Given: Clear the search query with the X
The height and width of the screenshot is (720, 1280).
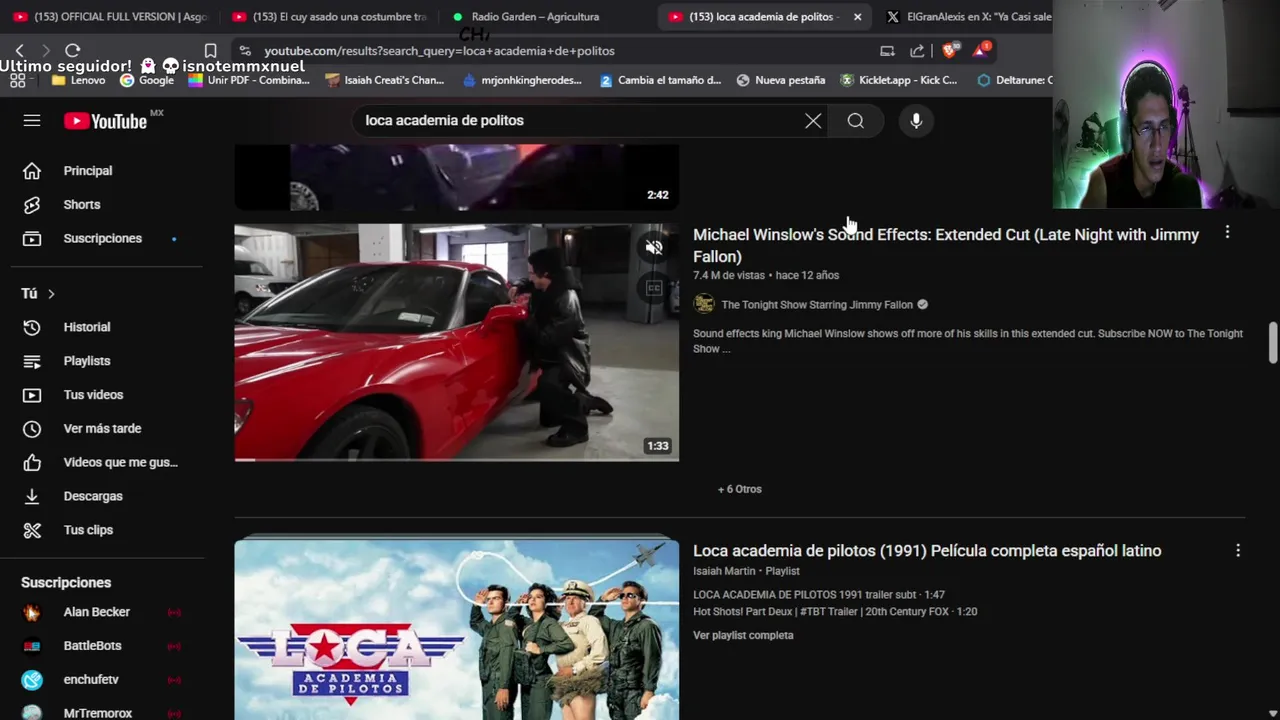Looking at the screenshot, I should [x=813, y=121].
